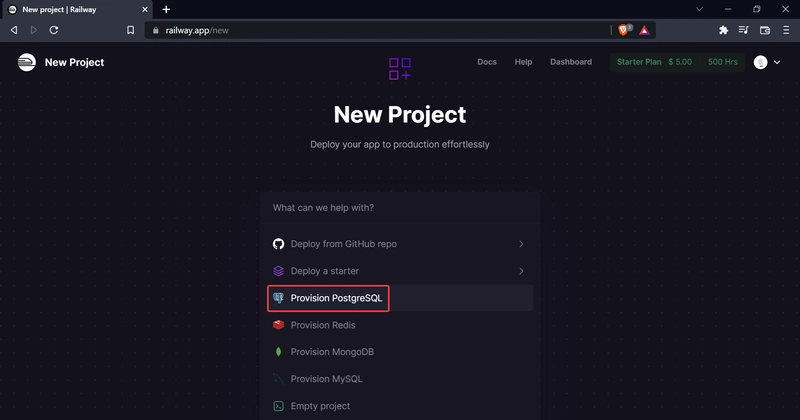The width and height of the screenshot is (800, 420).
Task: Open the playlist/media queue icon
Action: point(743,30)
